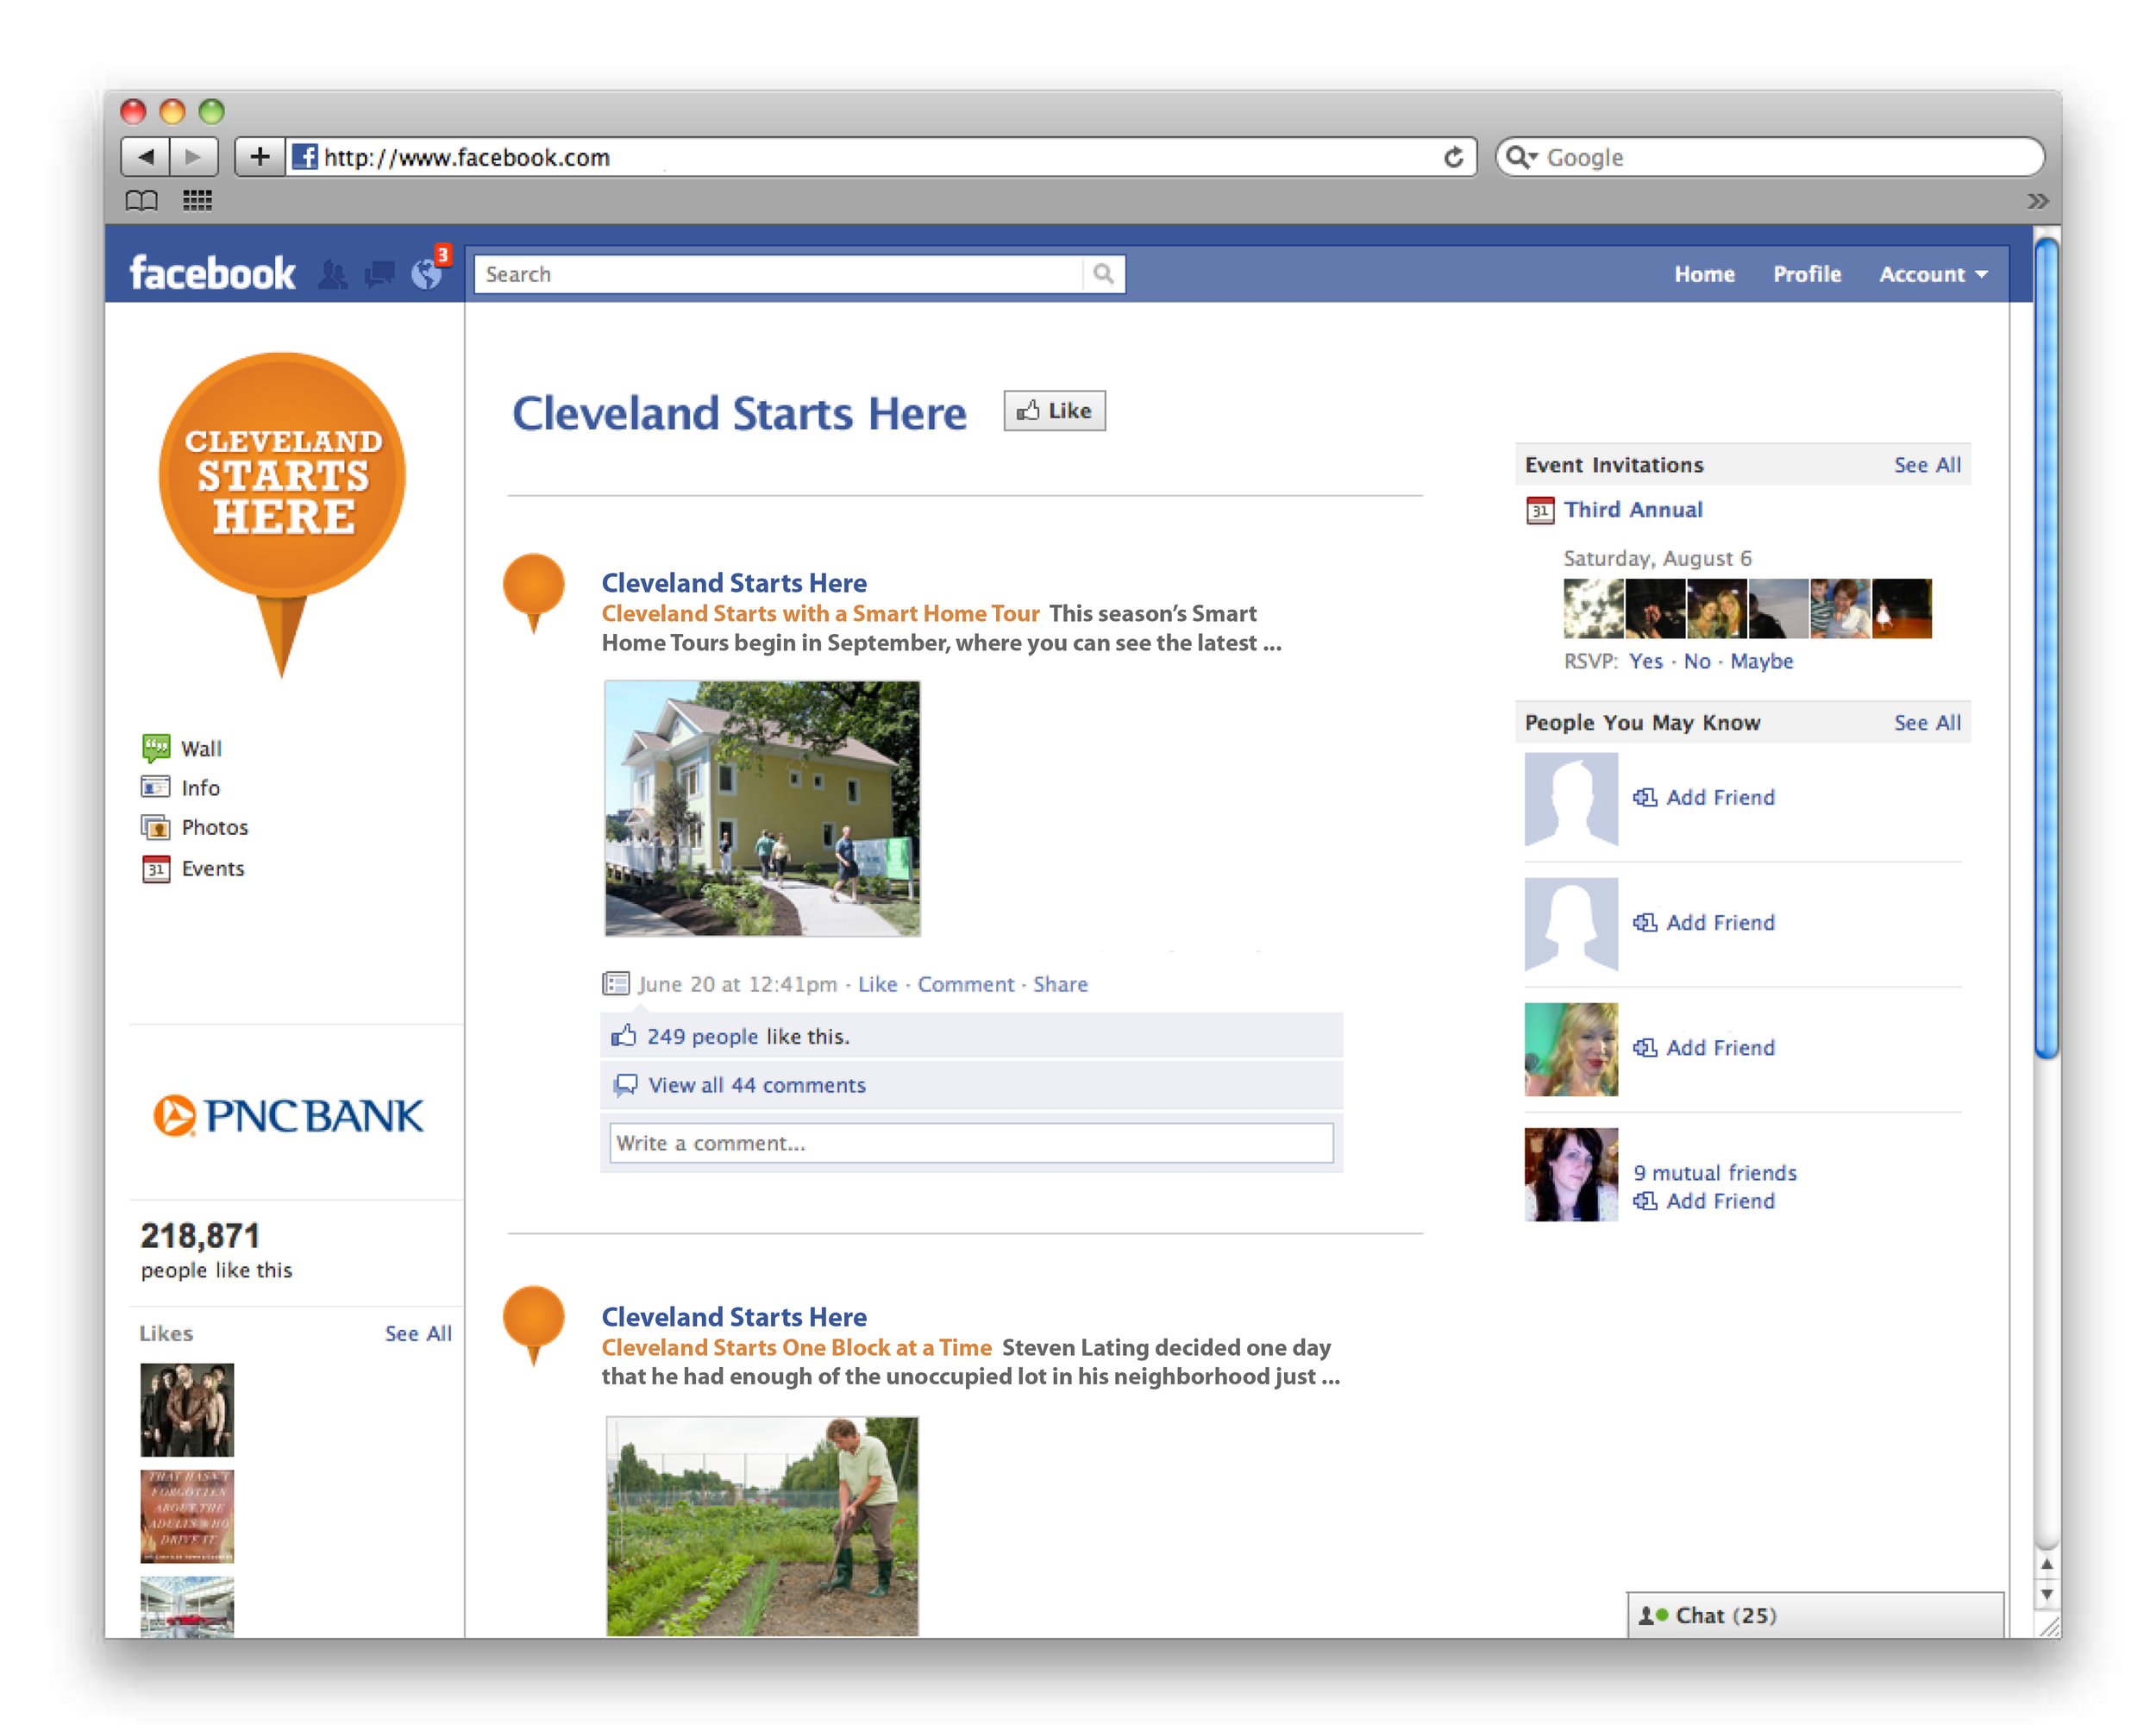The image size is (2156, 1725).
Task: Open the messages icon in header
Action: pos(379,275)
